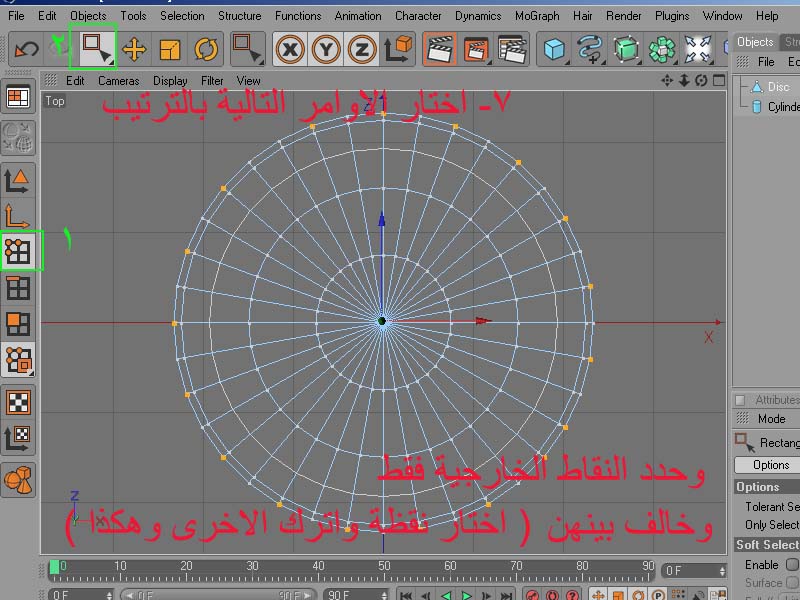This screenshot has width=800, height=600.
Task: Click the checkerboard Texture tool icon
Action: [19, 403]
